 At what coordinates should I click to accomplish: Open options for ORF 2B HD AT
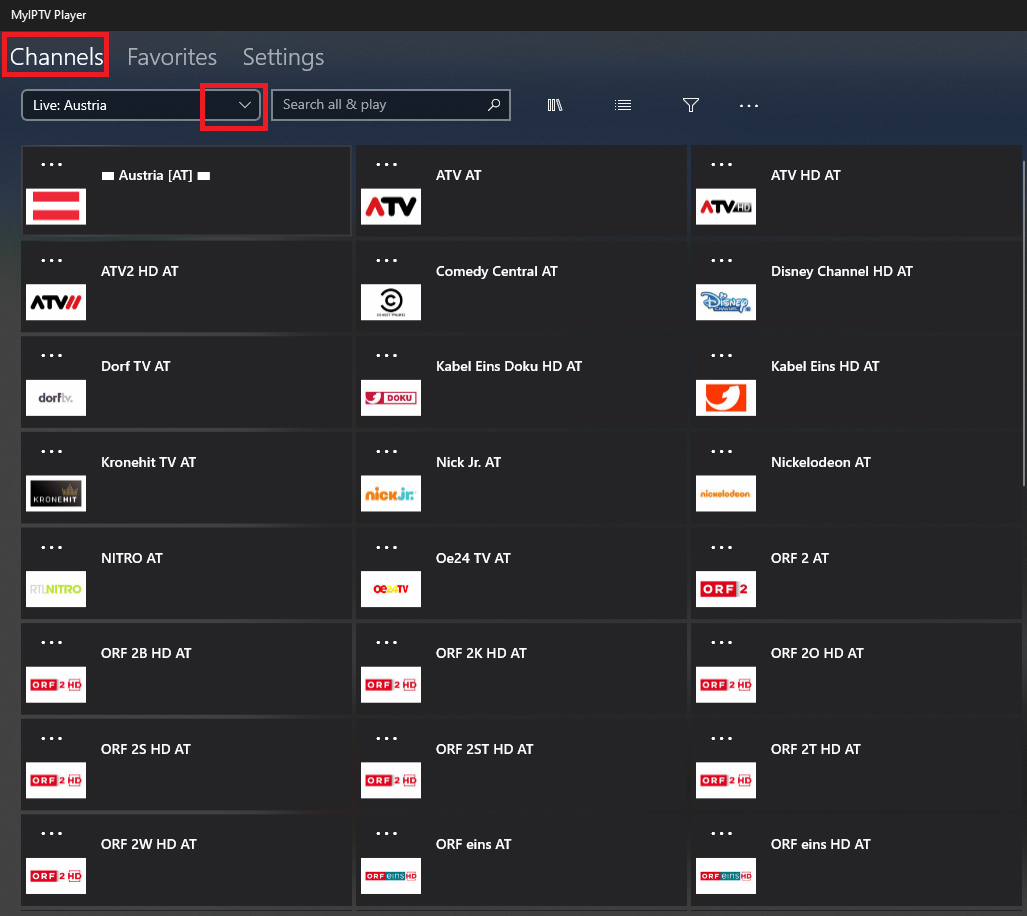52,642
